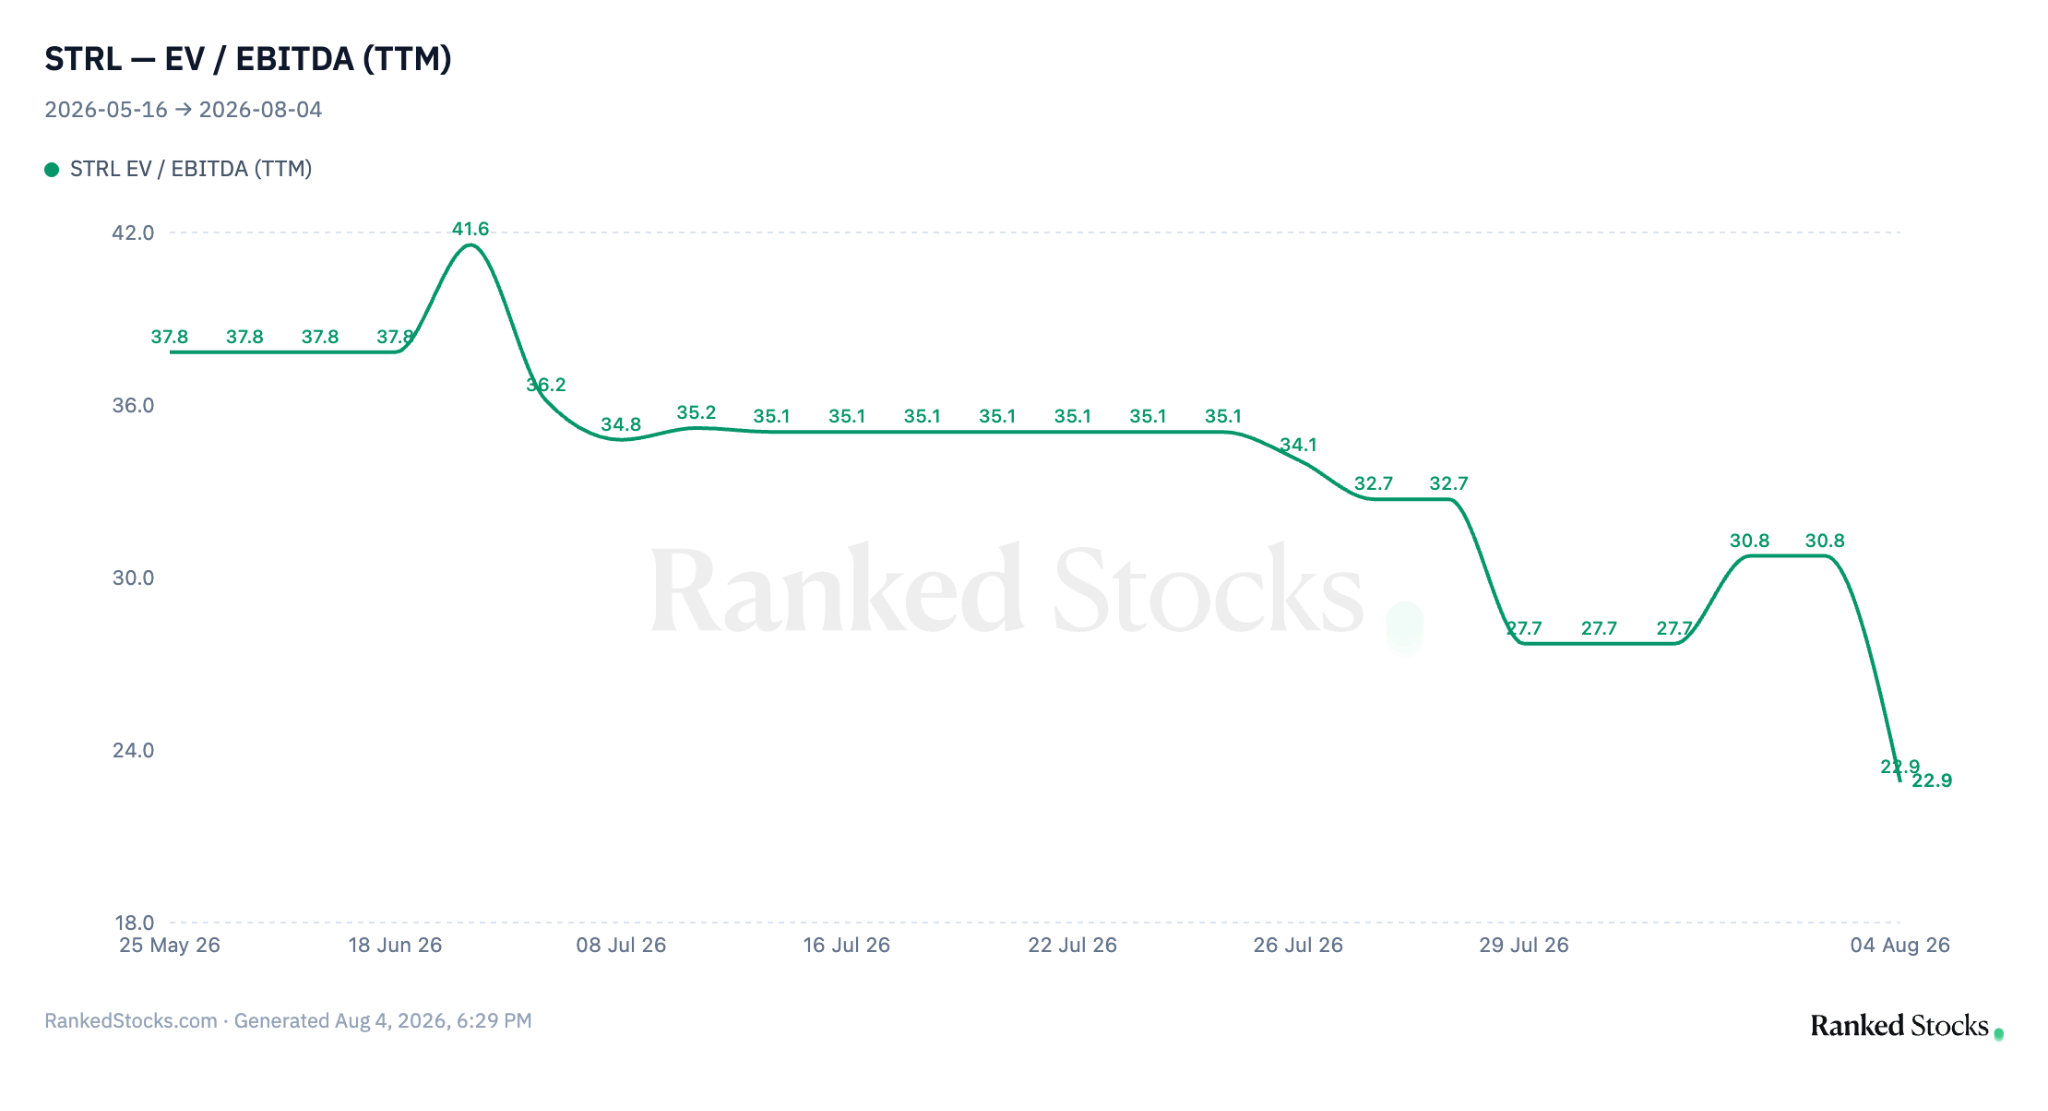This screenshot has height=1111, width=2048.
Task: Click the 22 Jul 26 axis label
Action: click(x=1072, y=945)
